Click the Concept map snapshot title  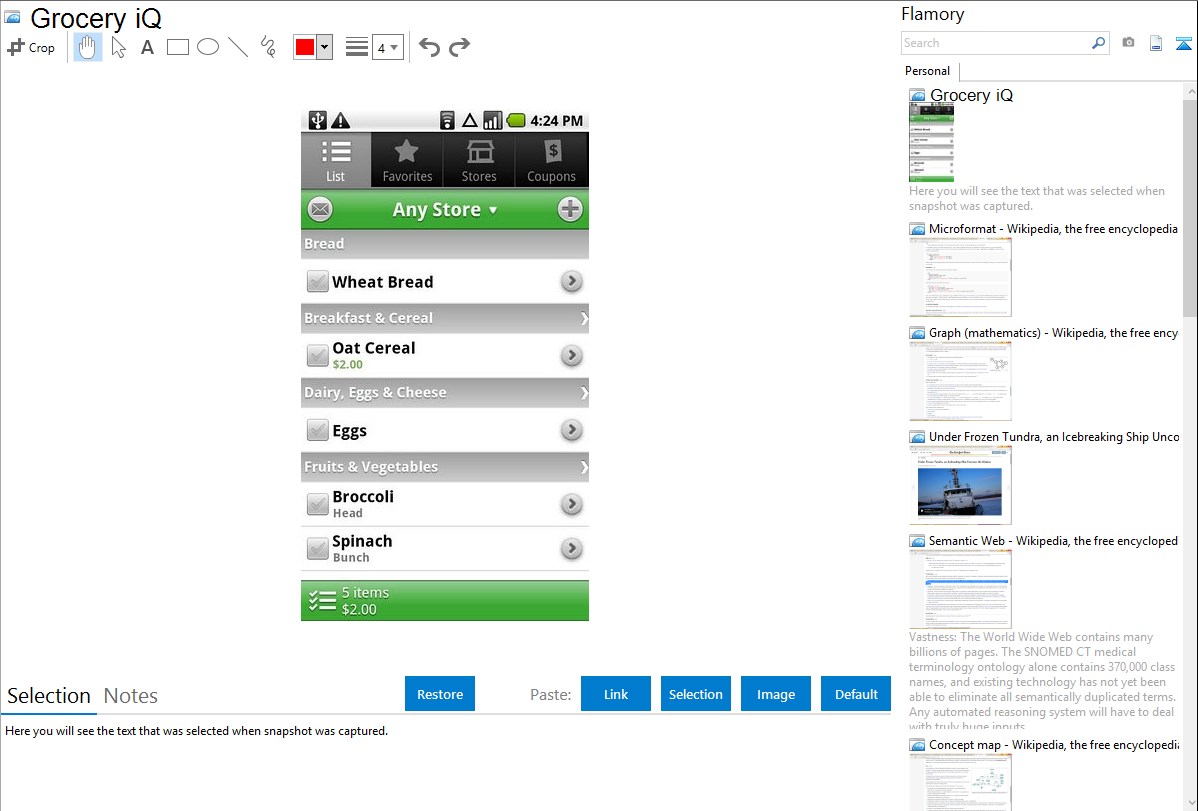pos(1053,744)
